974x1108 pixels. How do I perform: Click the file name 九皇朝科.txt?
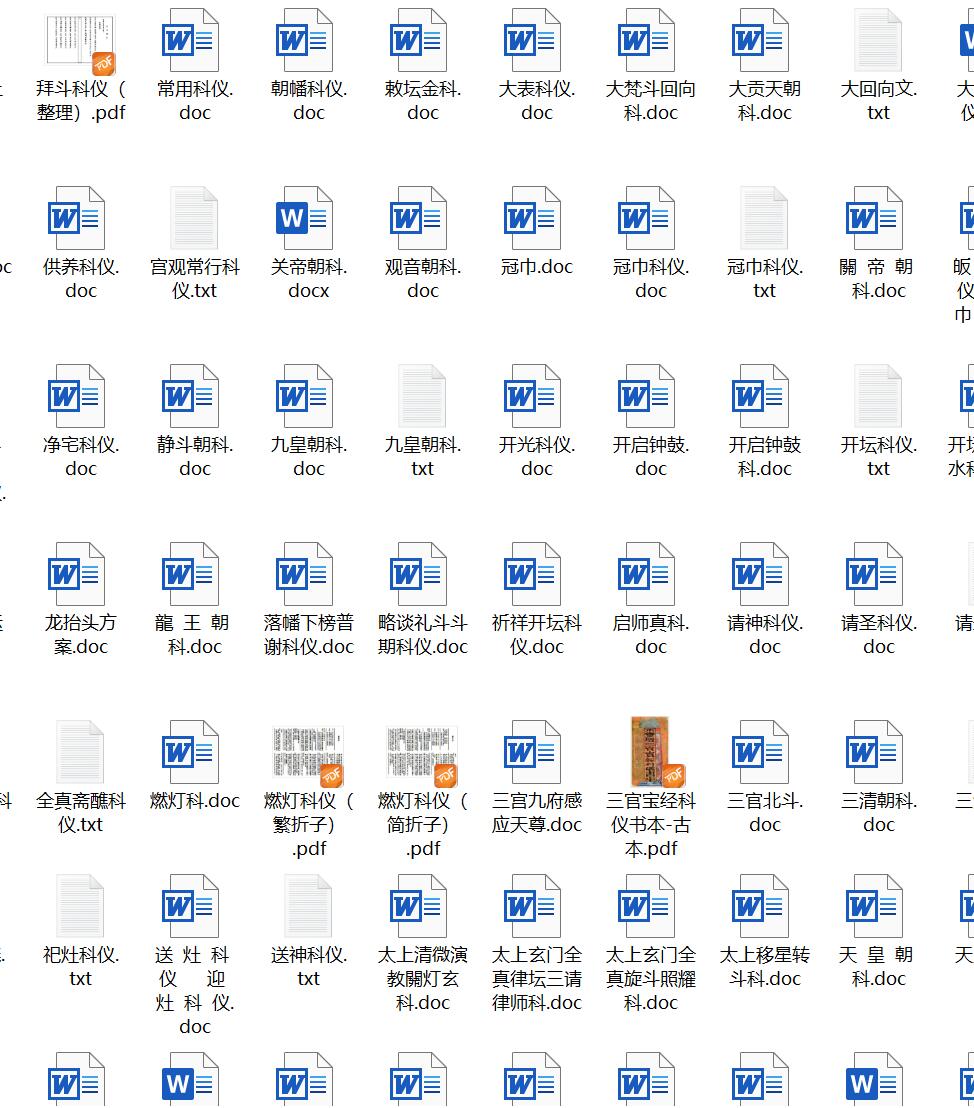423,456
